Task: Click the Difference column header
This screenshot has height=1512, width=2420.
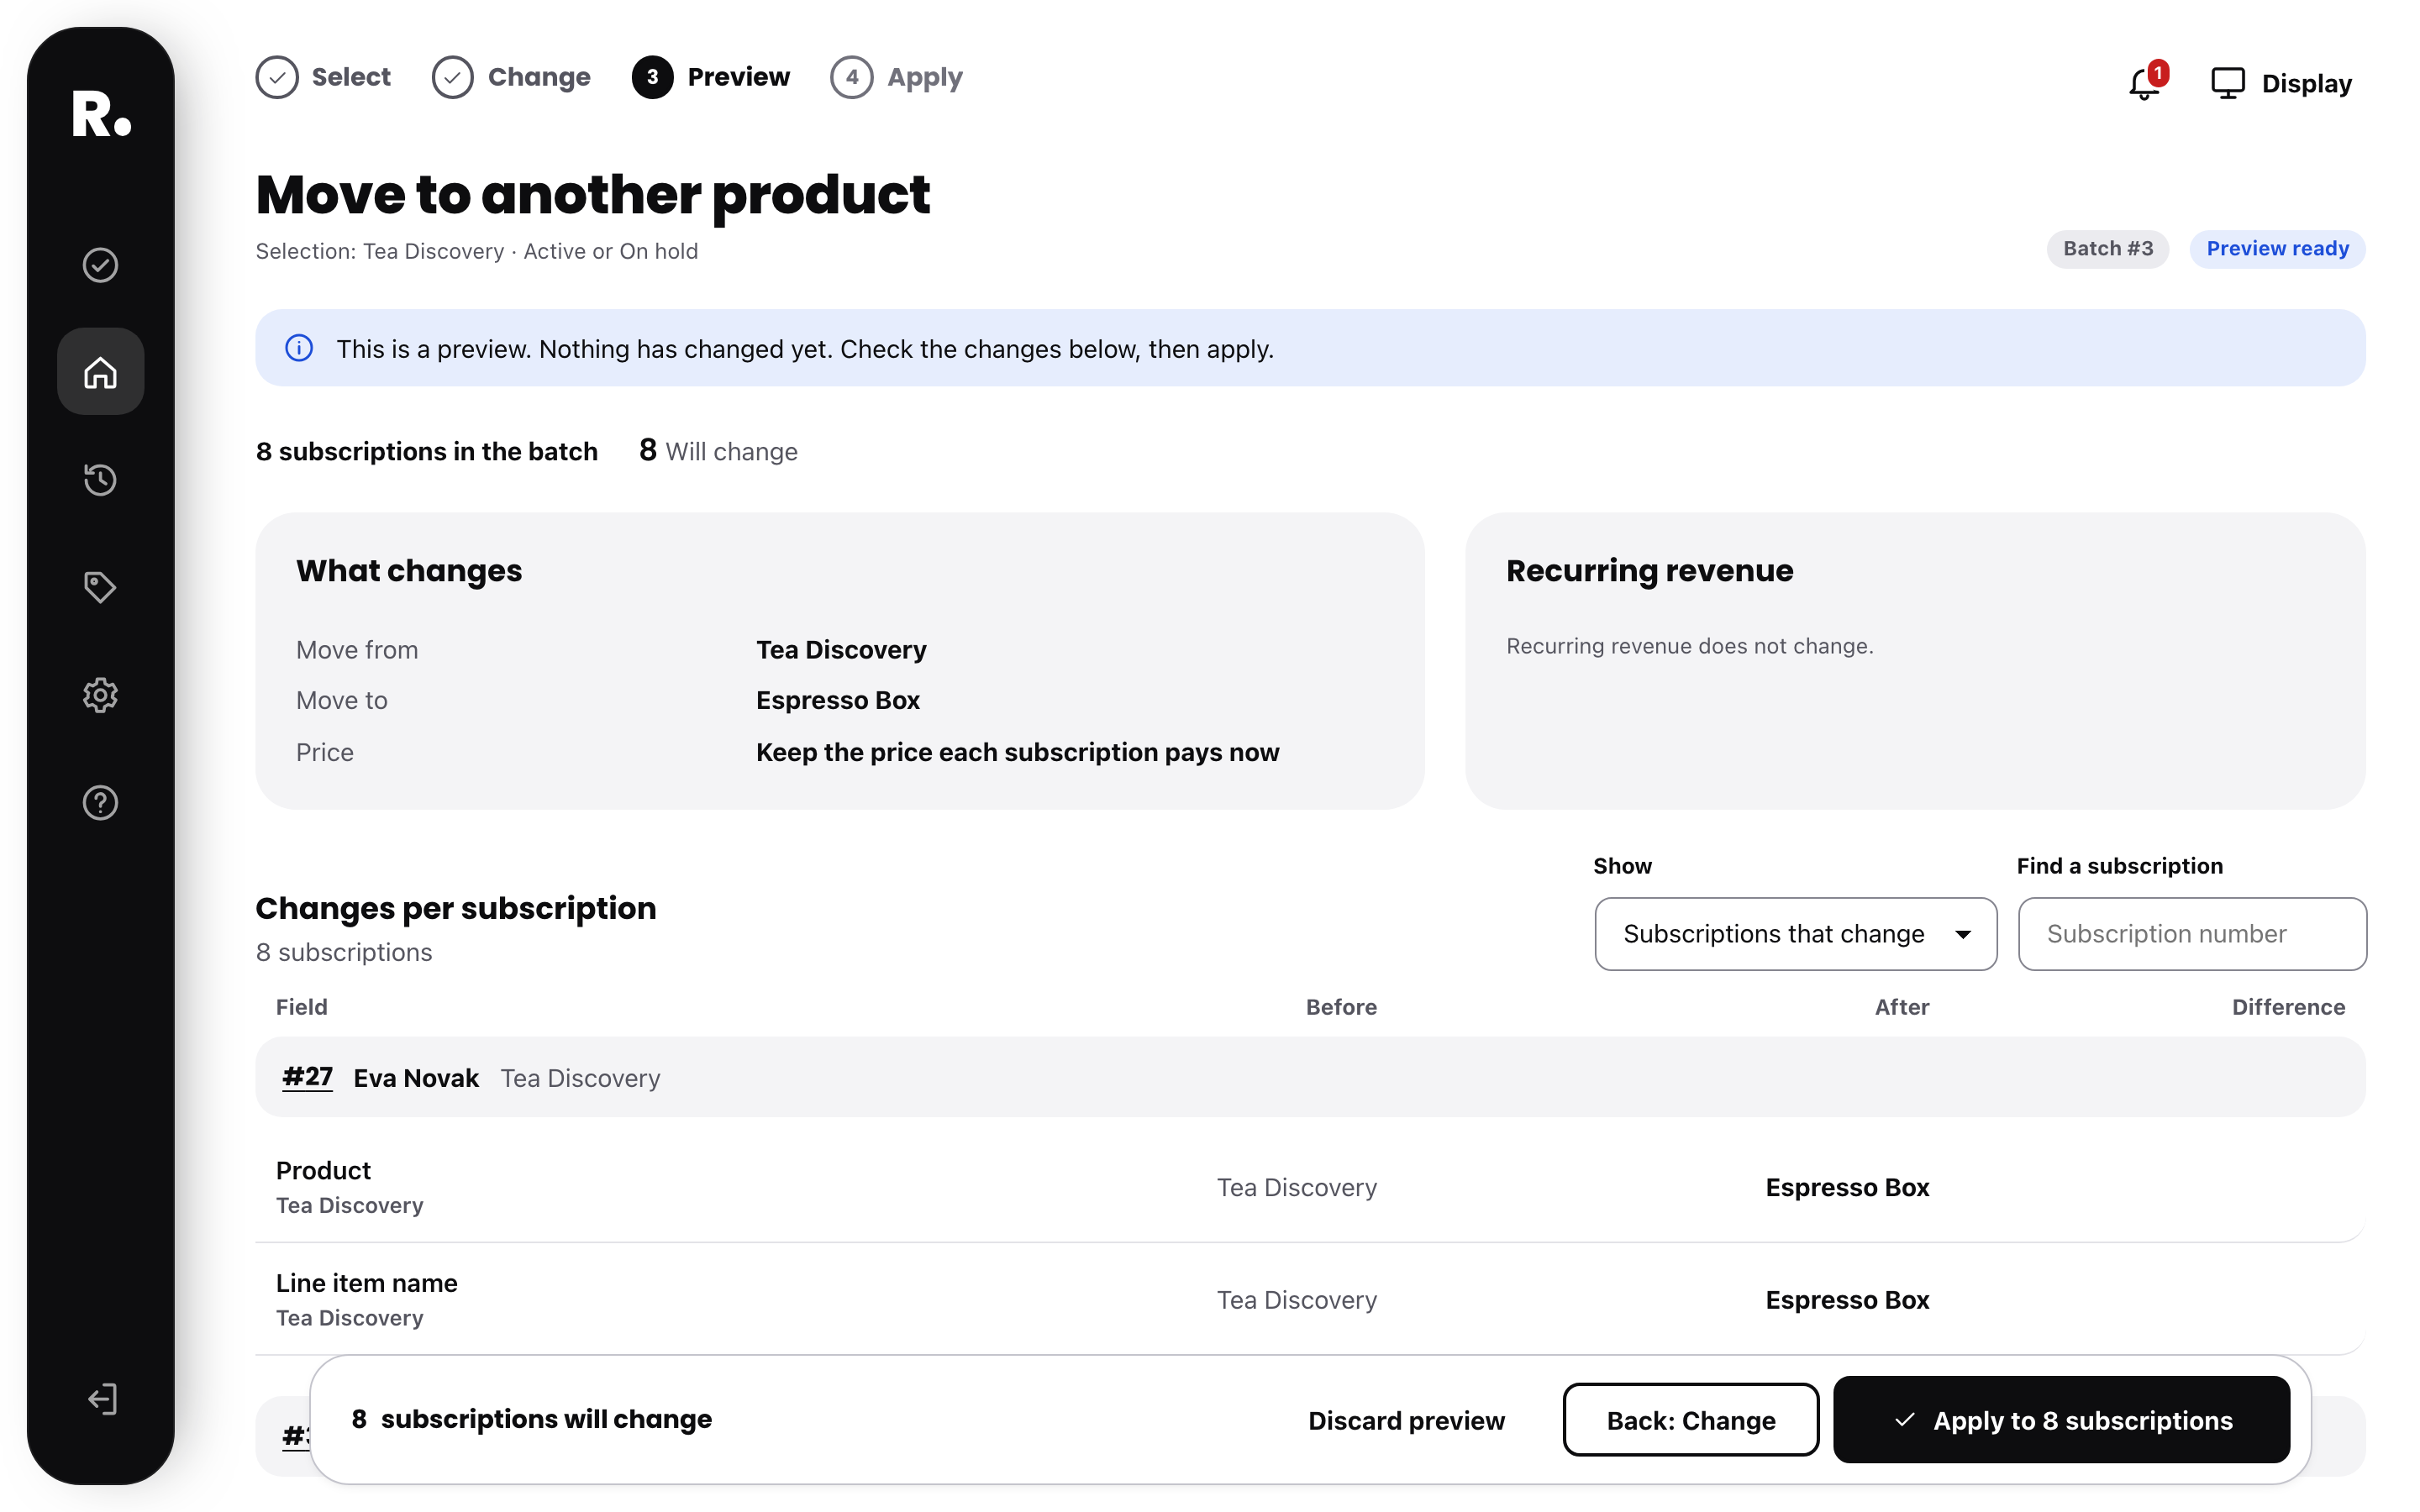Action: click(x=2288, y=1007)
